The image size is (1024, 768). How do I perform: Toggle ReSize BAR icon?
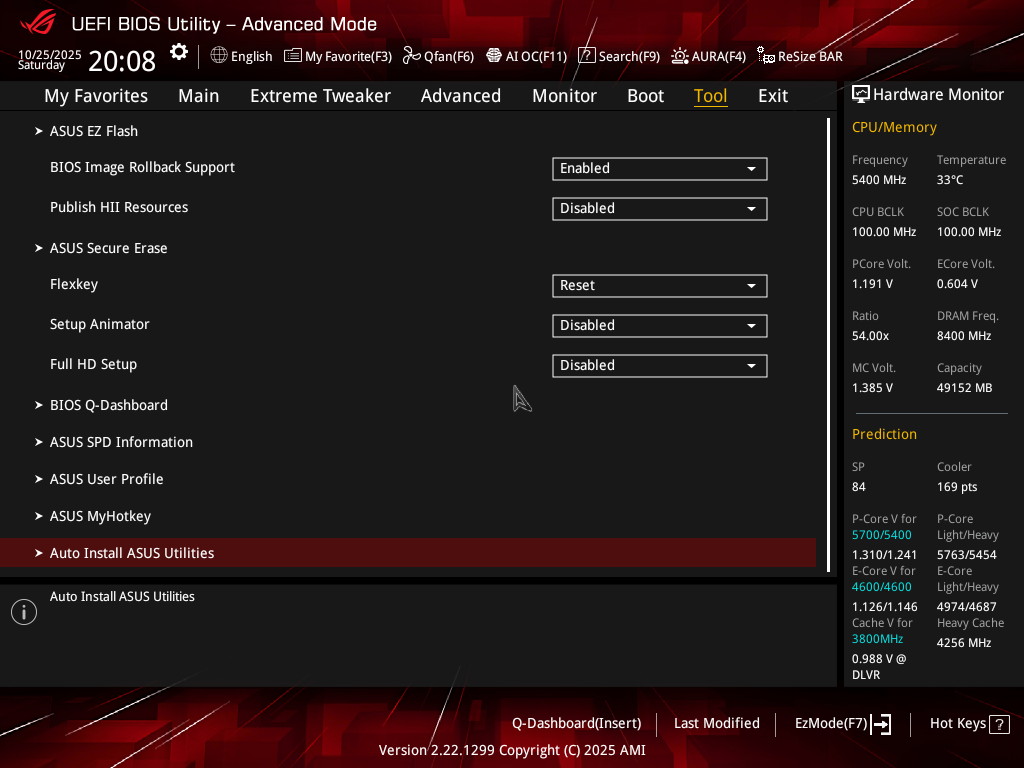(765, 56)
